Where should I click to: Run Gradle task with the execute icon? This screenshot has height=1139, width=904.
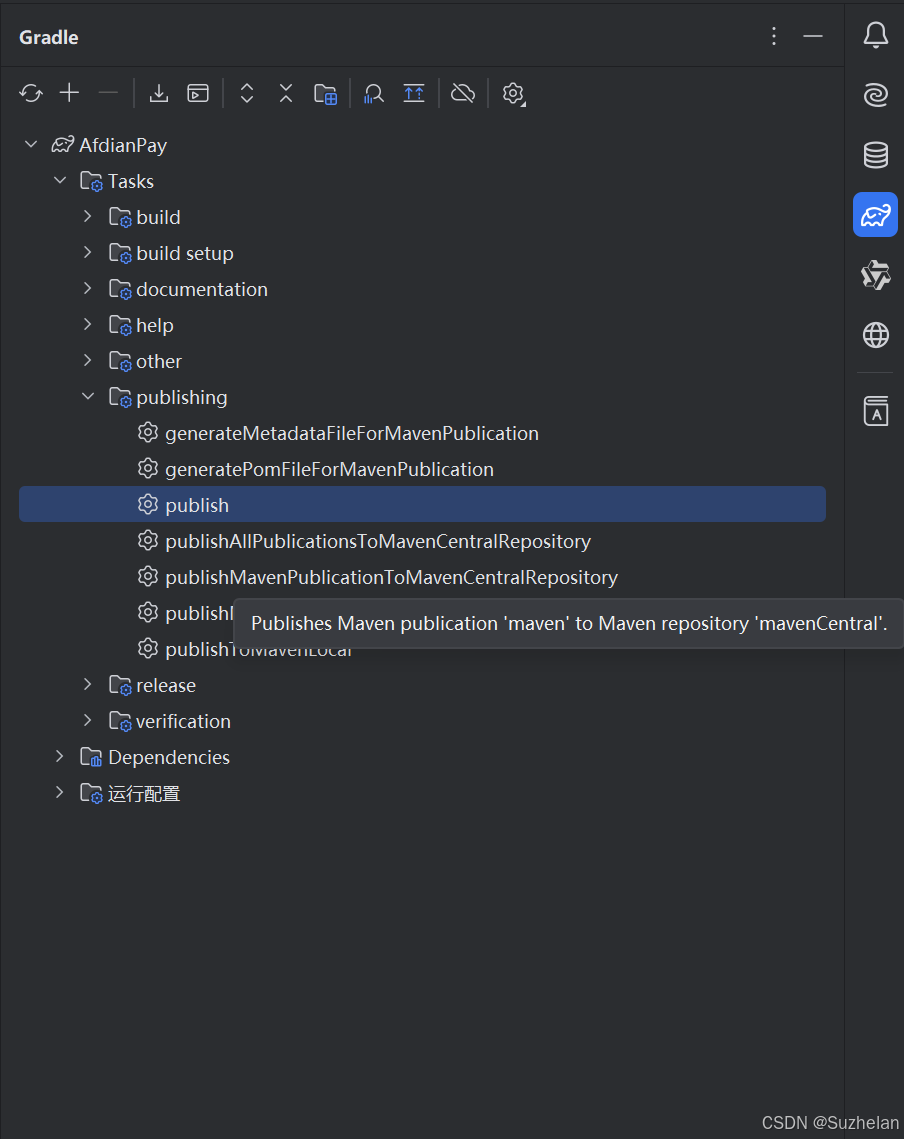(x=197, y=93)
